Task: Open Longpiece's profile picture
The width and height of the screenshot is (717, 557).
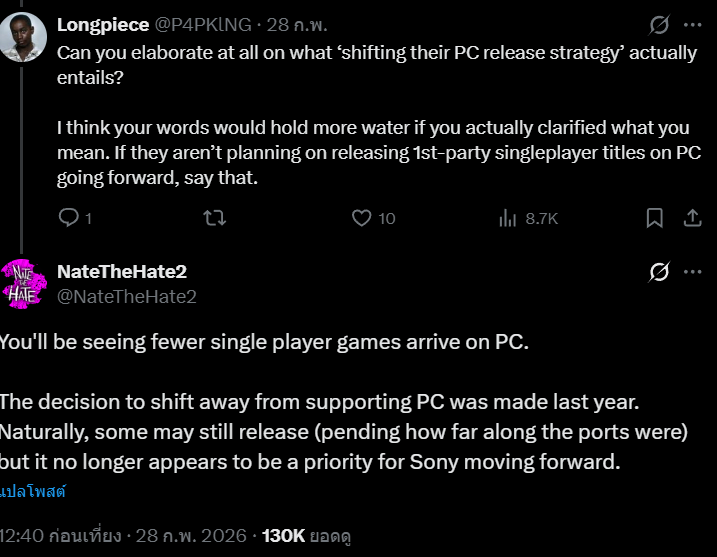Action: [23, 36]
